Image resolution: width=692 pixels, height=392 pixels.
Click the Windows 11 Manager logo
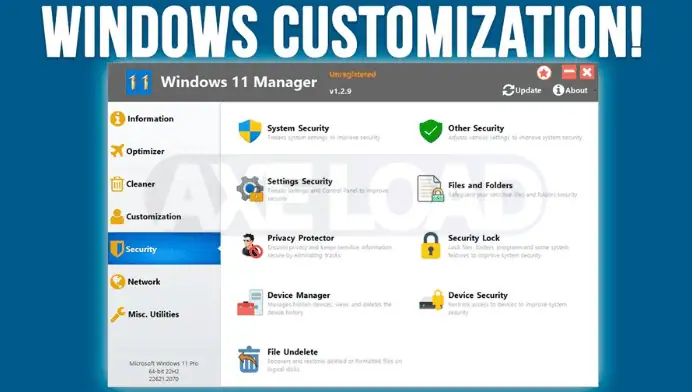click(139, 82)
